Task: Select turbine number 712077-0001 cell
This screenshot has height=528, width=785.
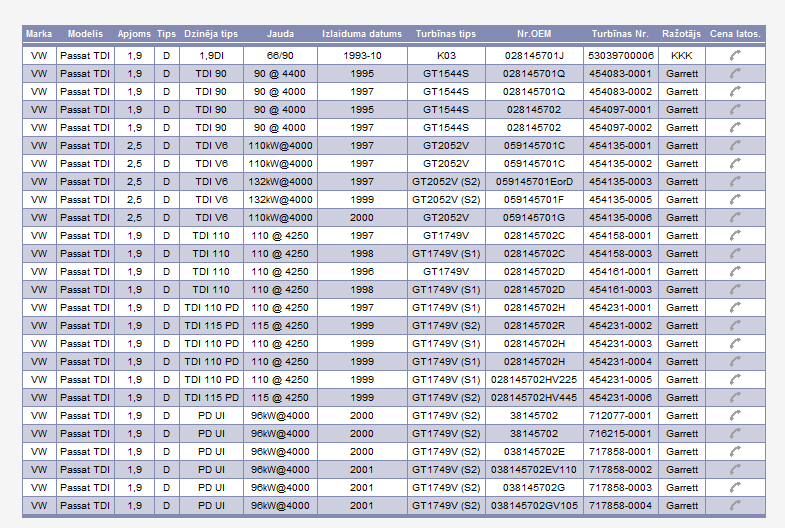Action: point(621,416)
